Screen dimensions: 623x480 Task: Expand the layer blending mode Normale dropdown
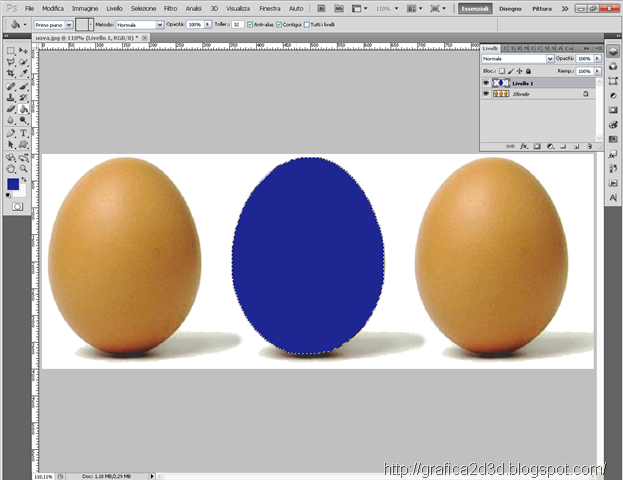[518, 59]
